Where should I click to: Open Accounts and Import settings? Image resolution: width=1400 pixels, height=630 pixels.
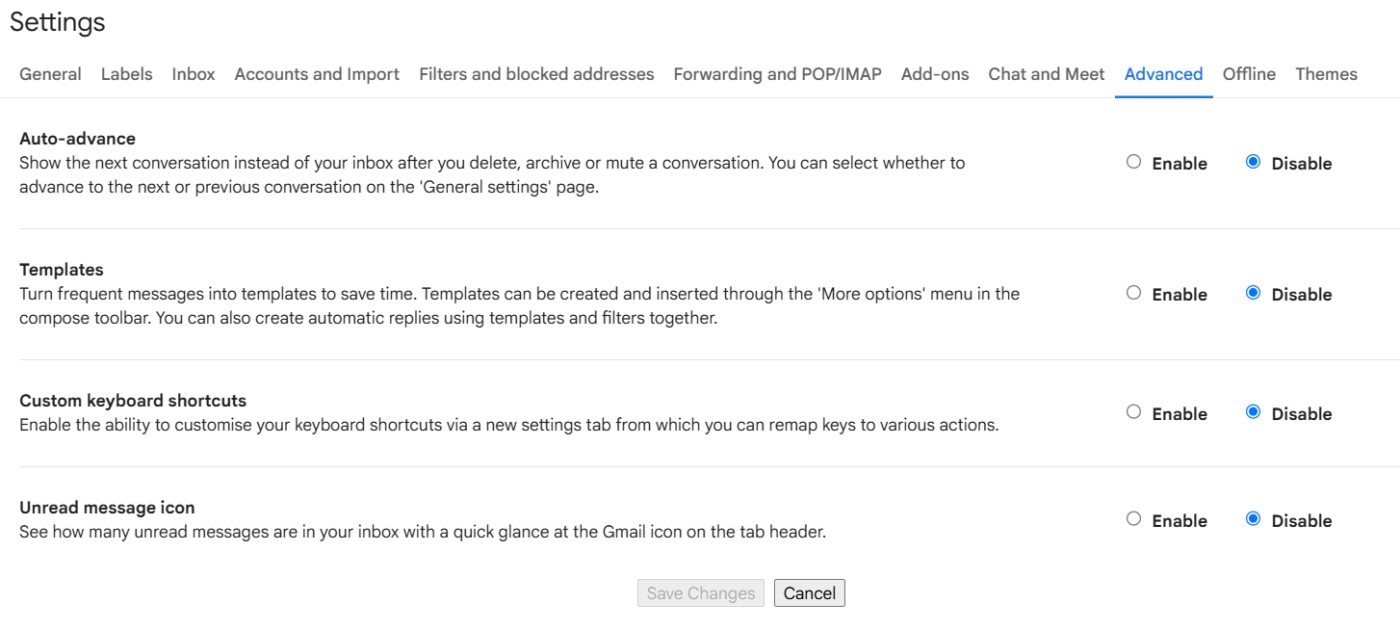tap(316, 73)
